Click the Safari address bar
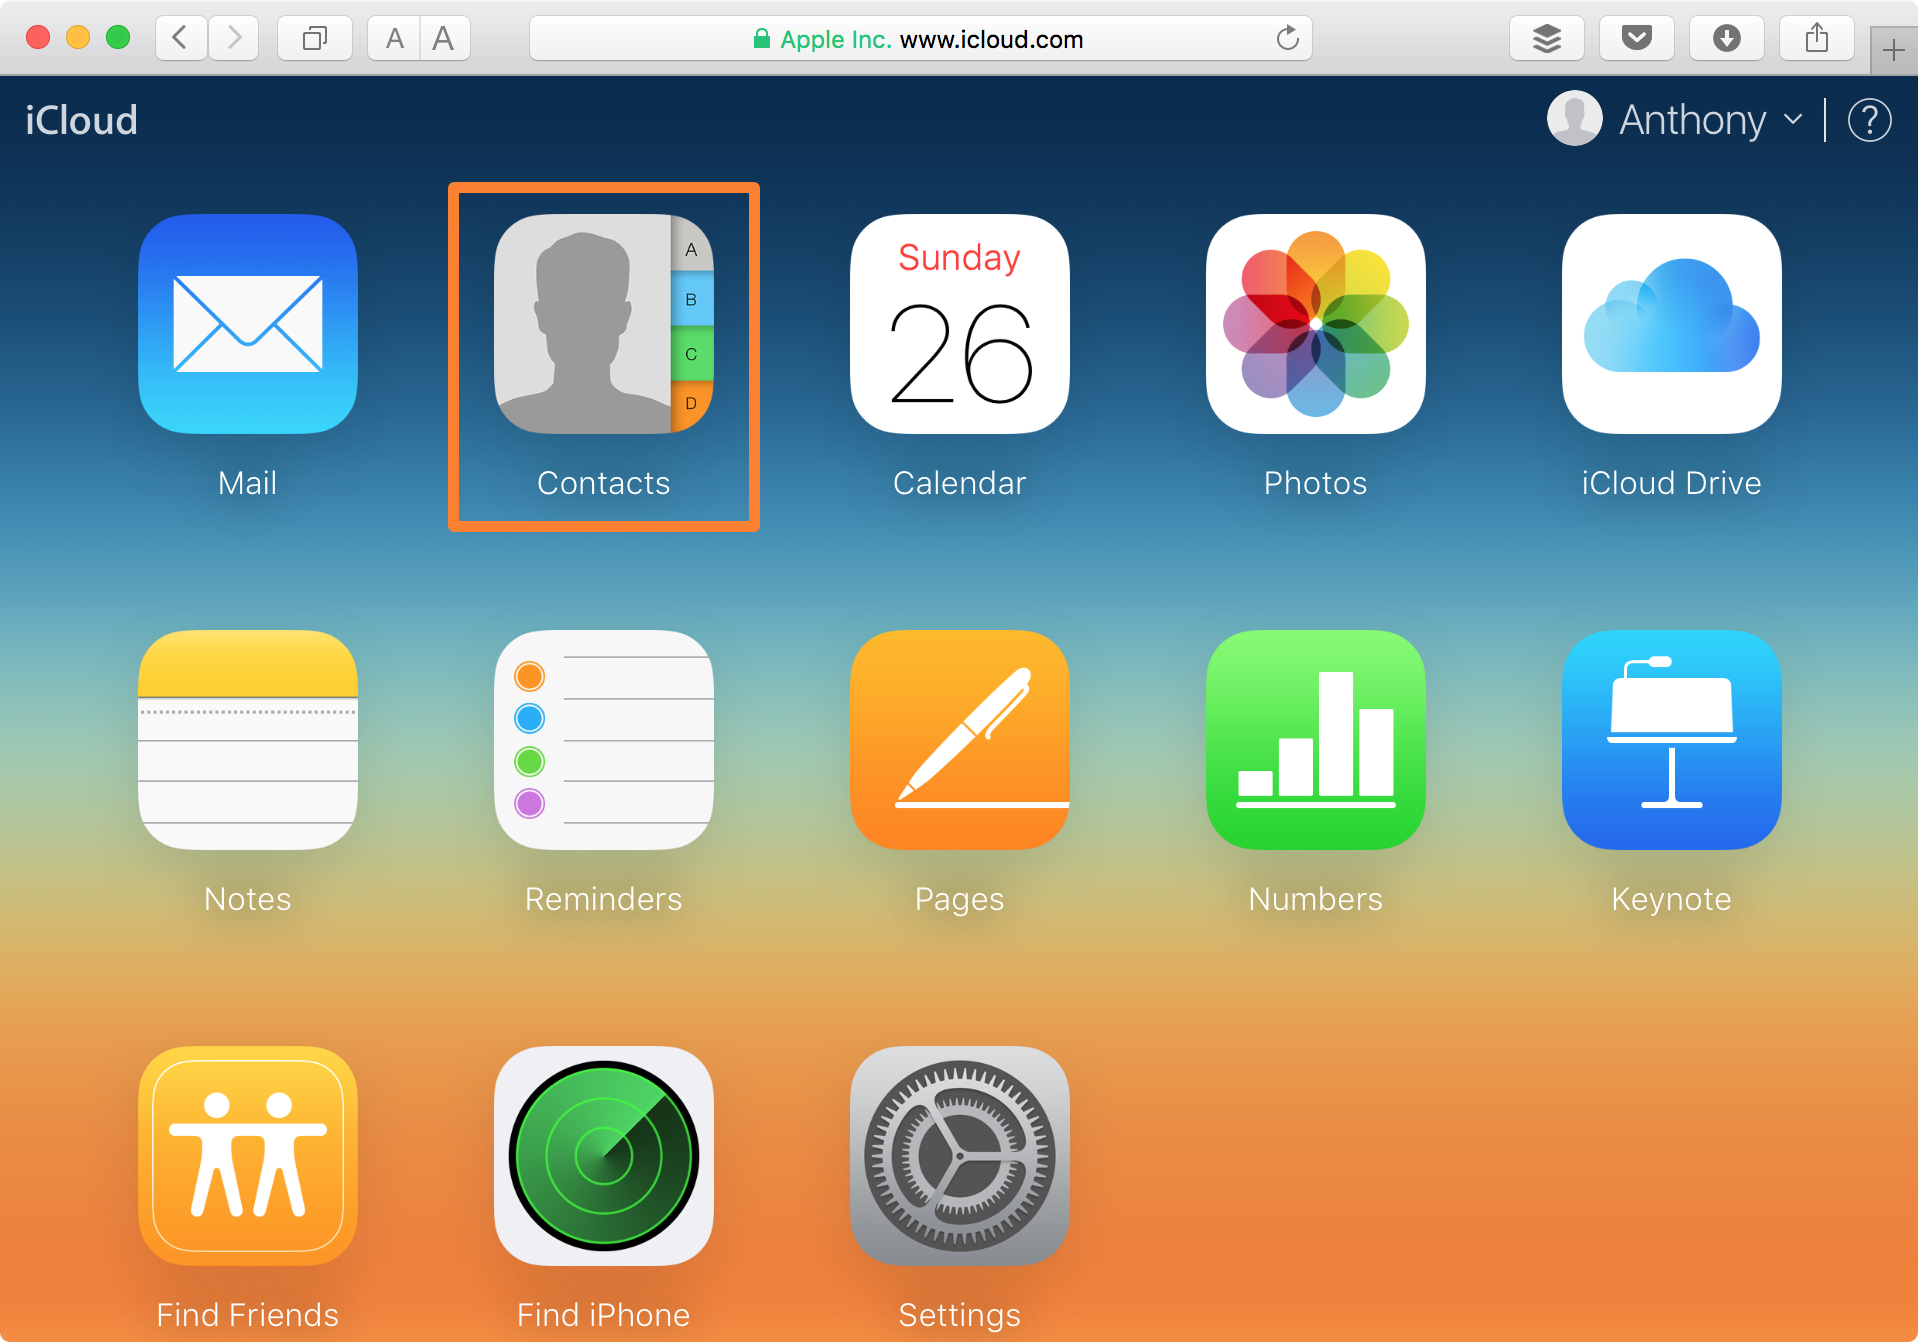1918x1342 pixels. pos(920,38)
